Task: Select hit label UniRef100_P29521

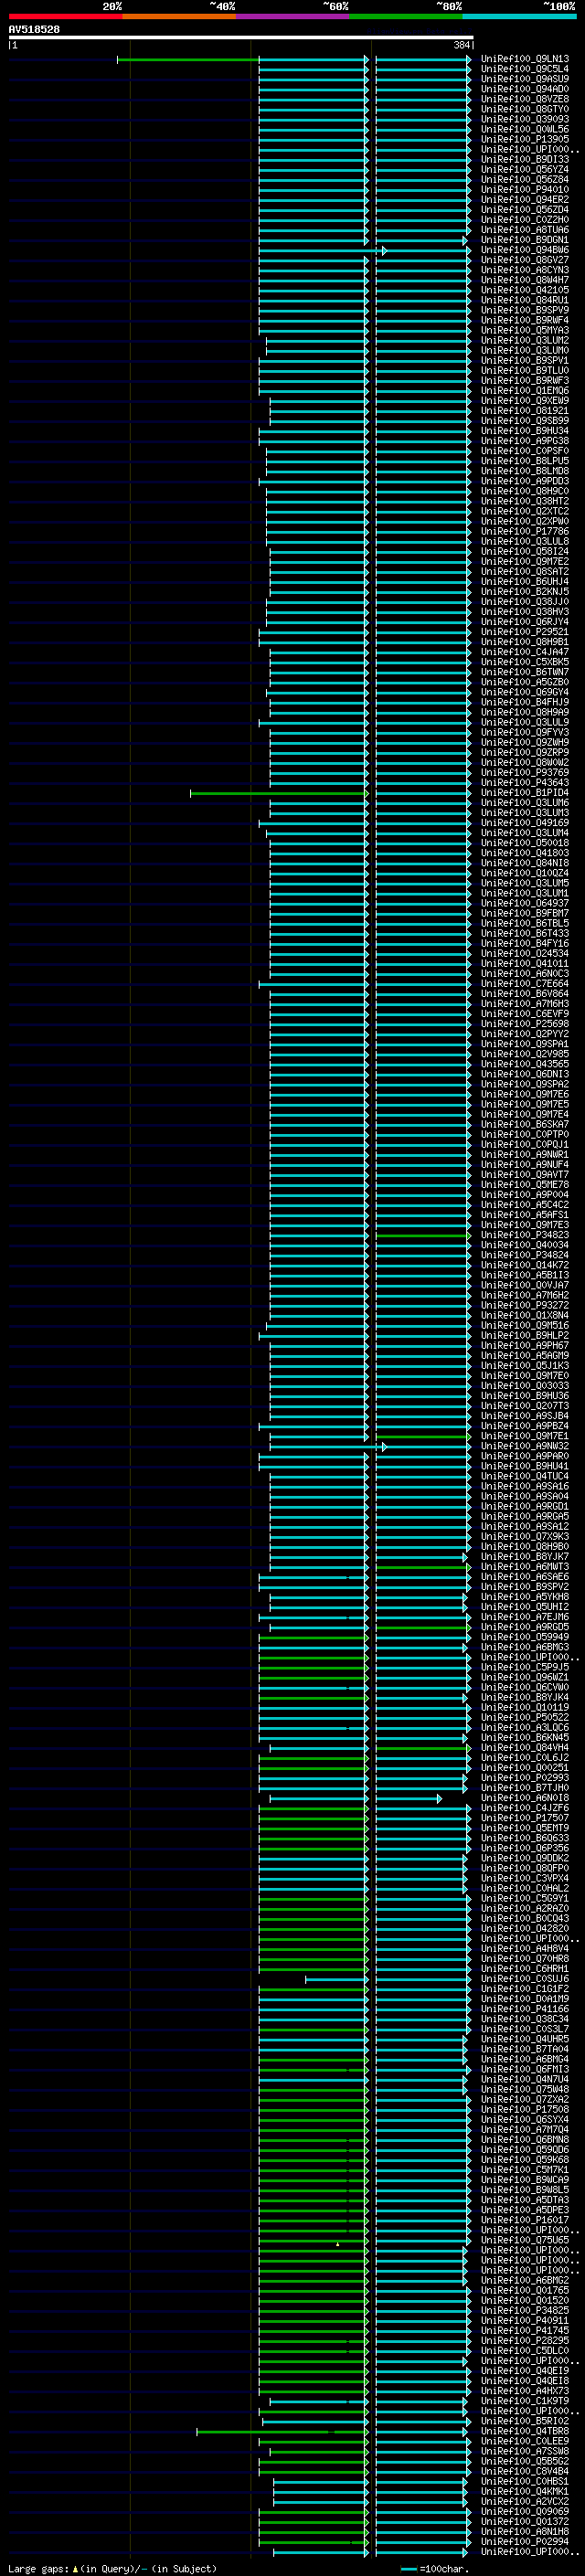Action: 524,632
